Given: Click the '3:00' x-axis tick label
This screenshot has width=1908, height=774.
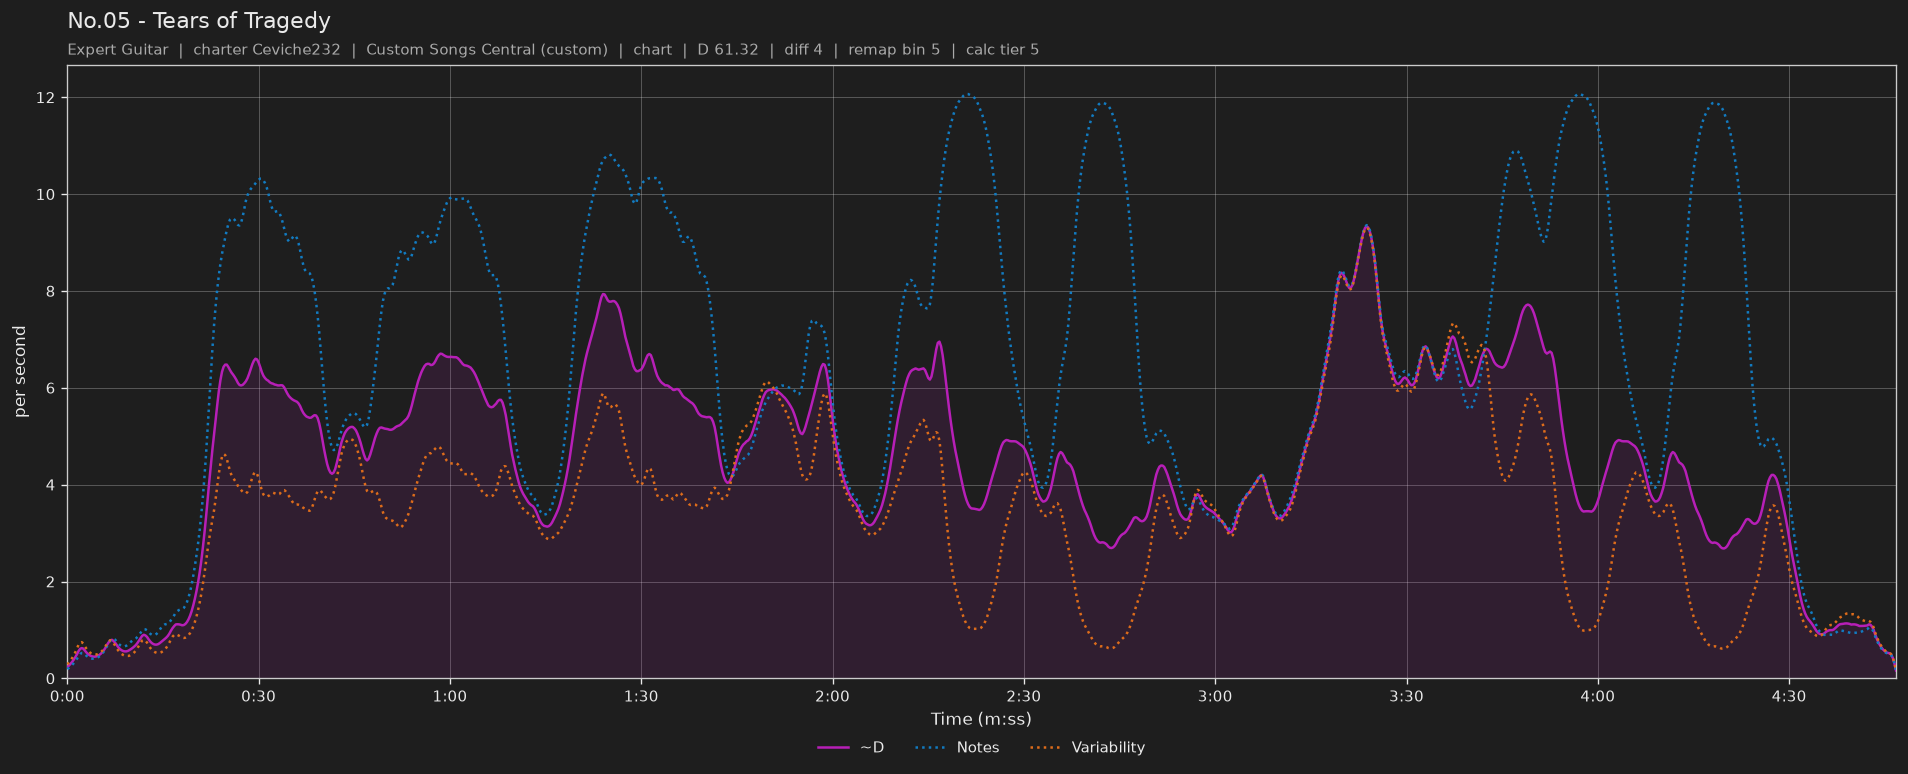Looking at the screenshot, I should [1215, 697].
